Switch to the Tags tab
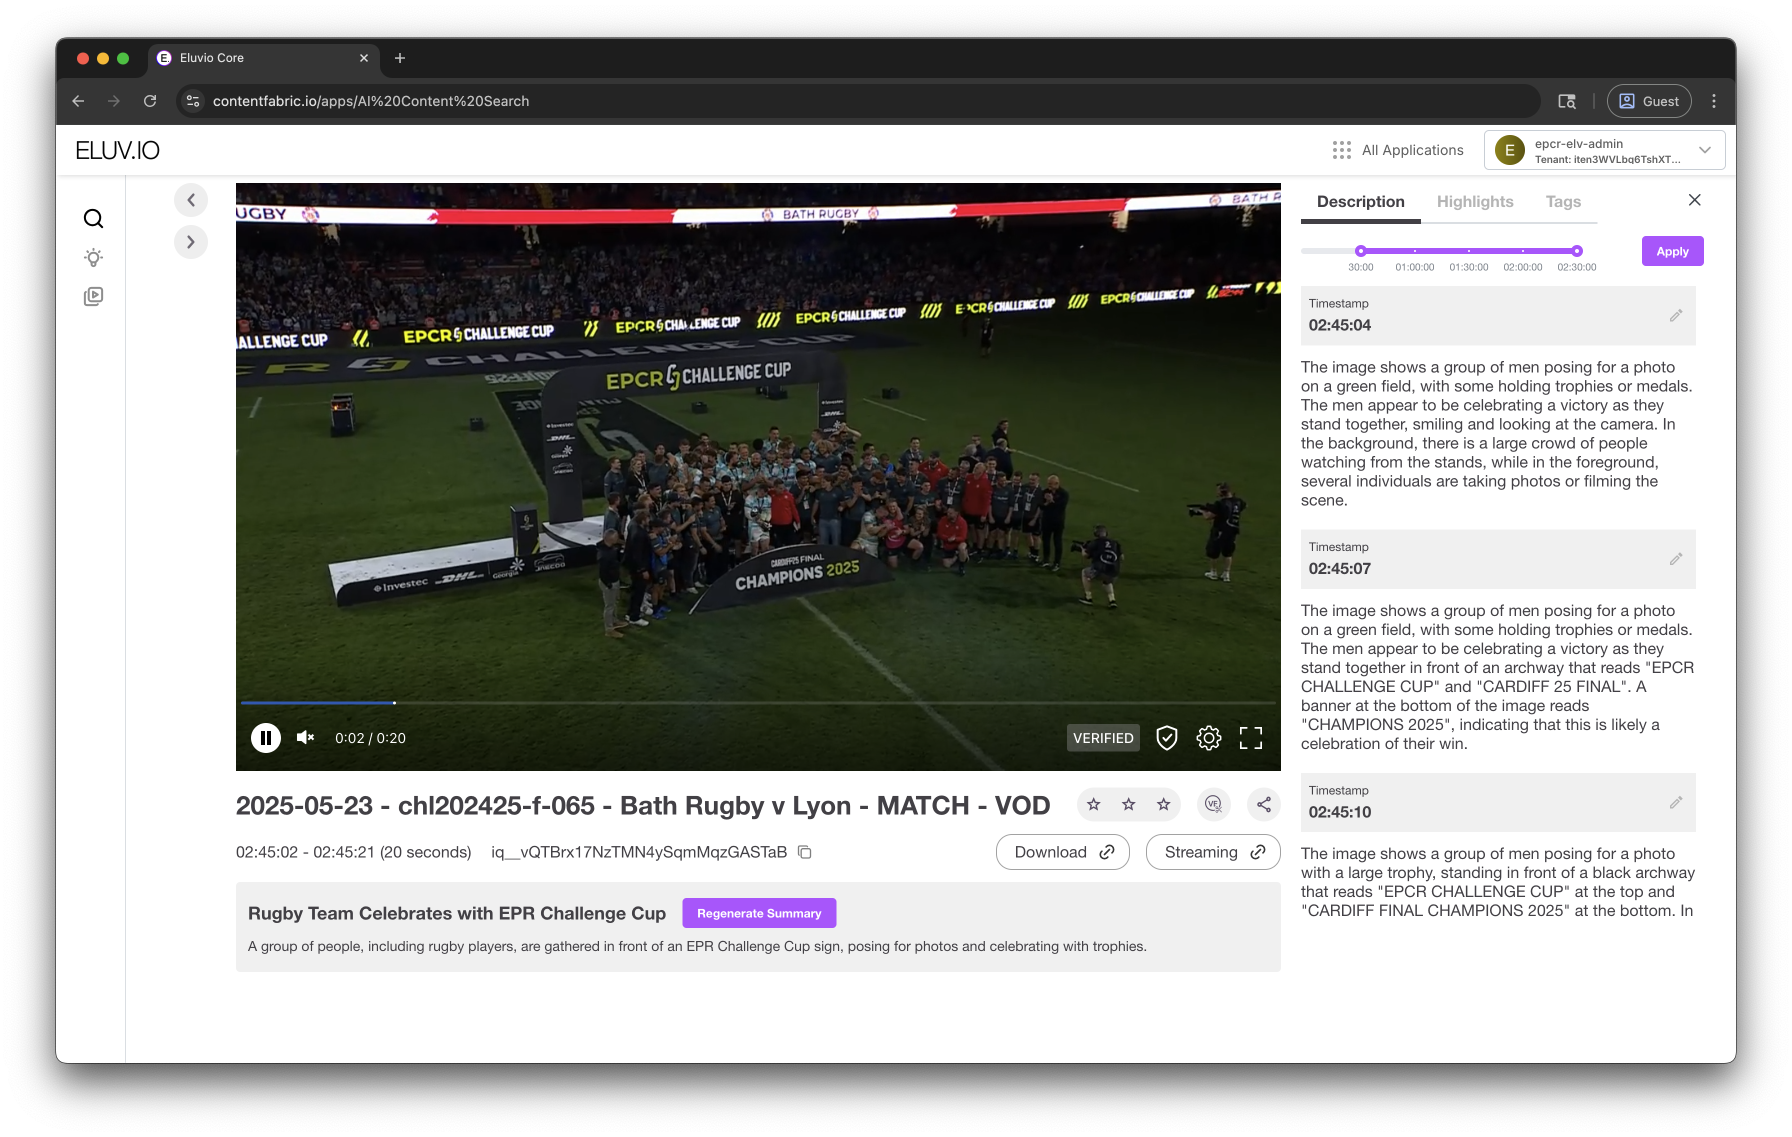The width and height of the screenshot is (1792, 1137). (1563, 202)
